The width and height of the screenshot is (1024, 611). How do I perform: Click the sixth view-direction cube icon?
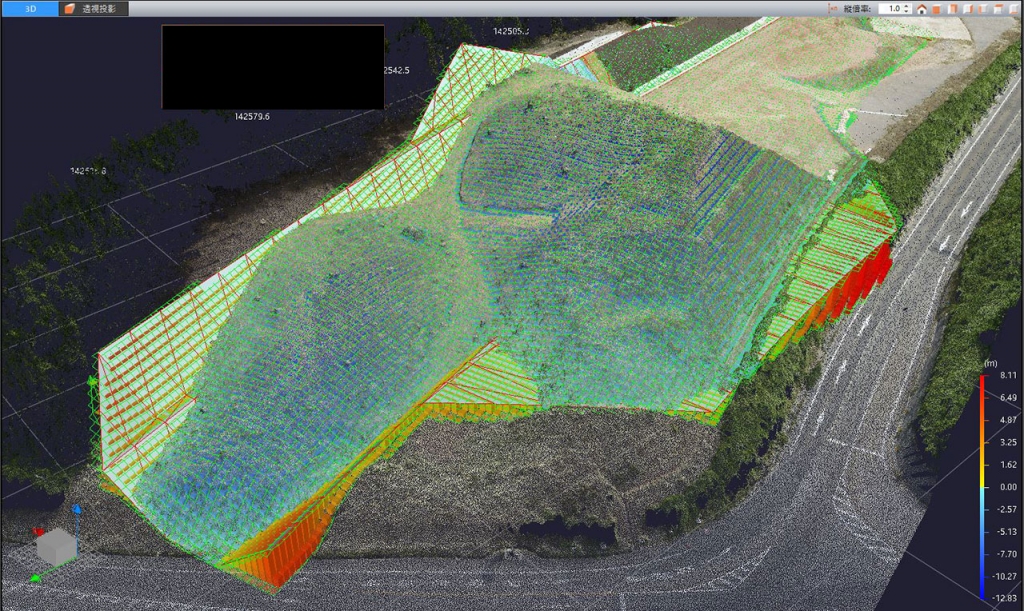coord(998,8)
